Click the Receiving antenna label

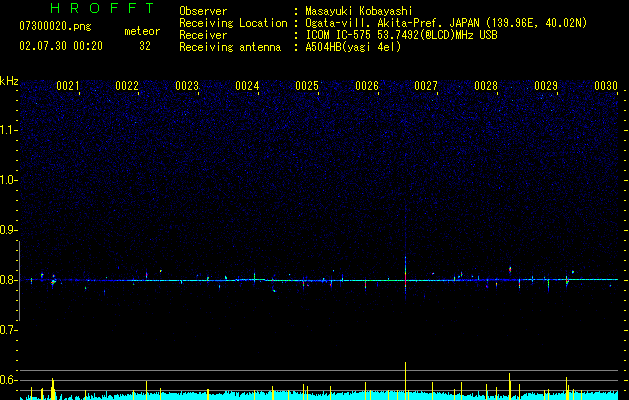tap(230, 47)
